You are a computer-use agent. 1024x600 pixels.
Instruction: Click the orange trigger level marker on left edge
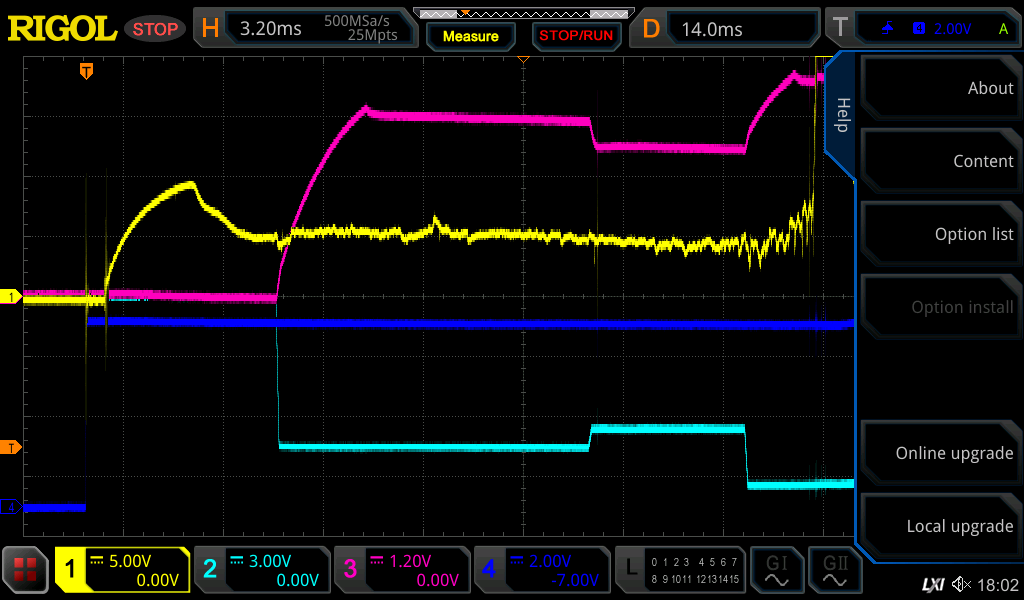click(x=12, y=446)
